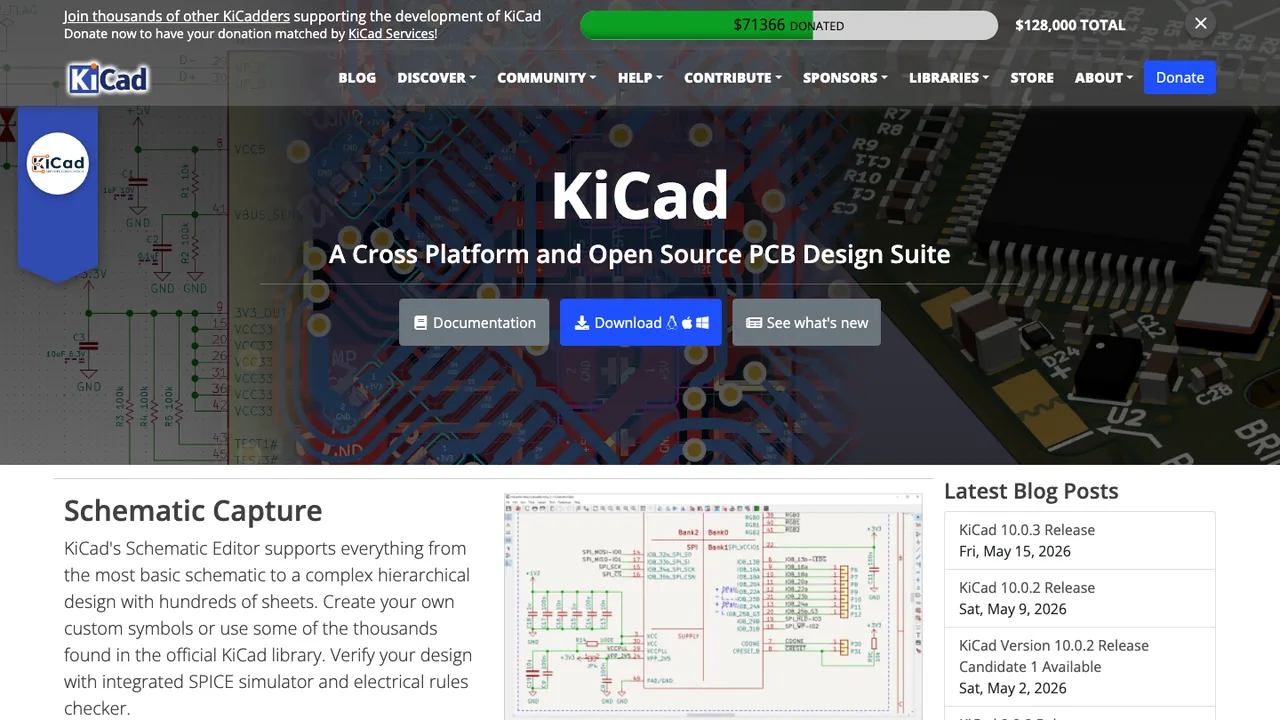Open the Documentation button

474,322
